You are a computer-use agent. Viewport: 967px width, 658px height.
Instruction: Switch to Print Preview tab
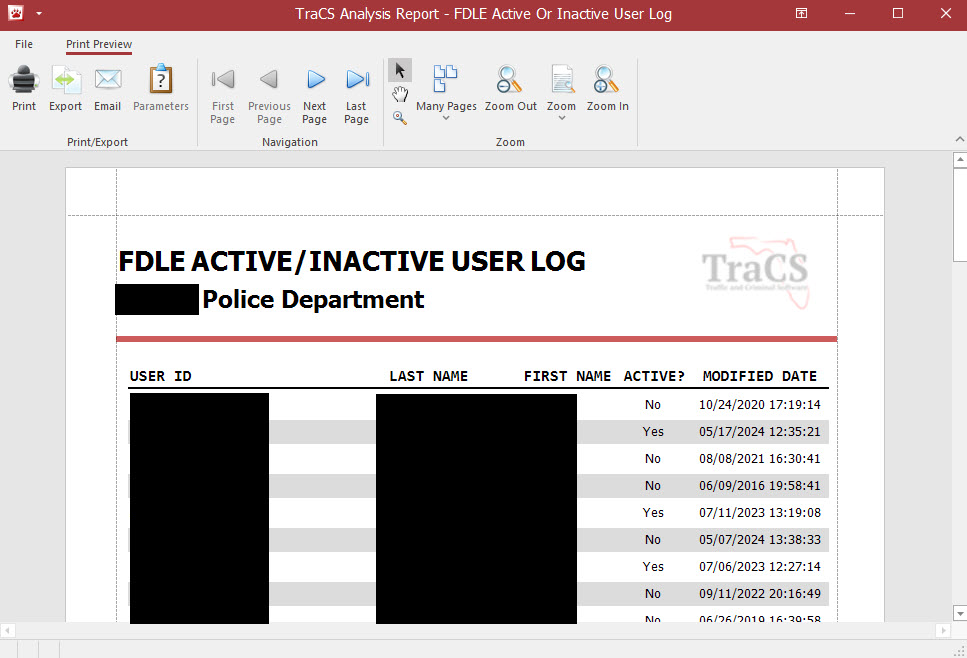pyautogui.click(x=99, y=44)
